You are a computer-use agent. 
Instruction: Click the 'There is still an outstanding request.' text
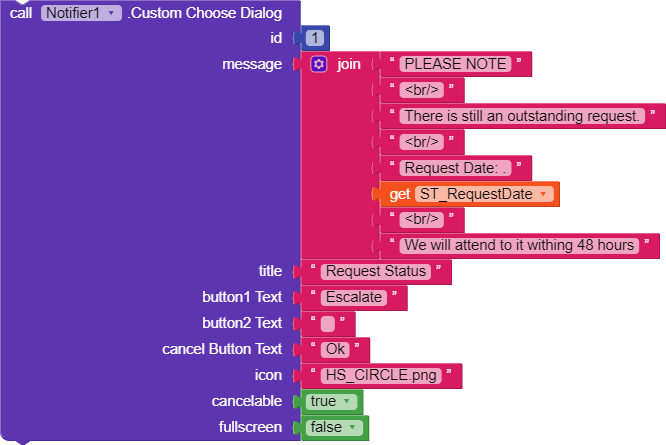[x=522, y=116]
